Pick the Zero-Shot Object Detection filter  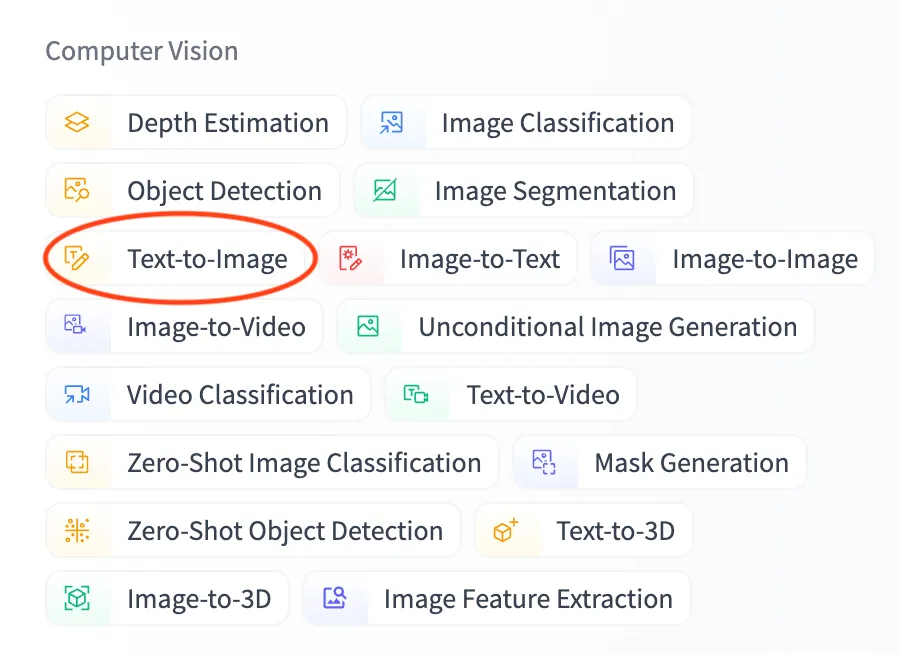(284, 531)
